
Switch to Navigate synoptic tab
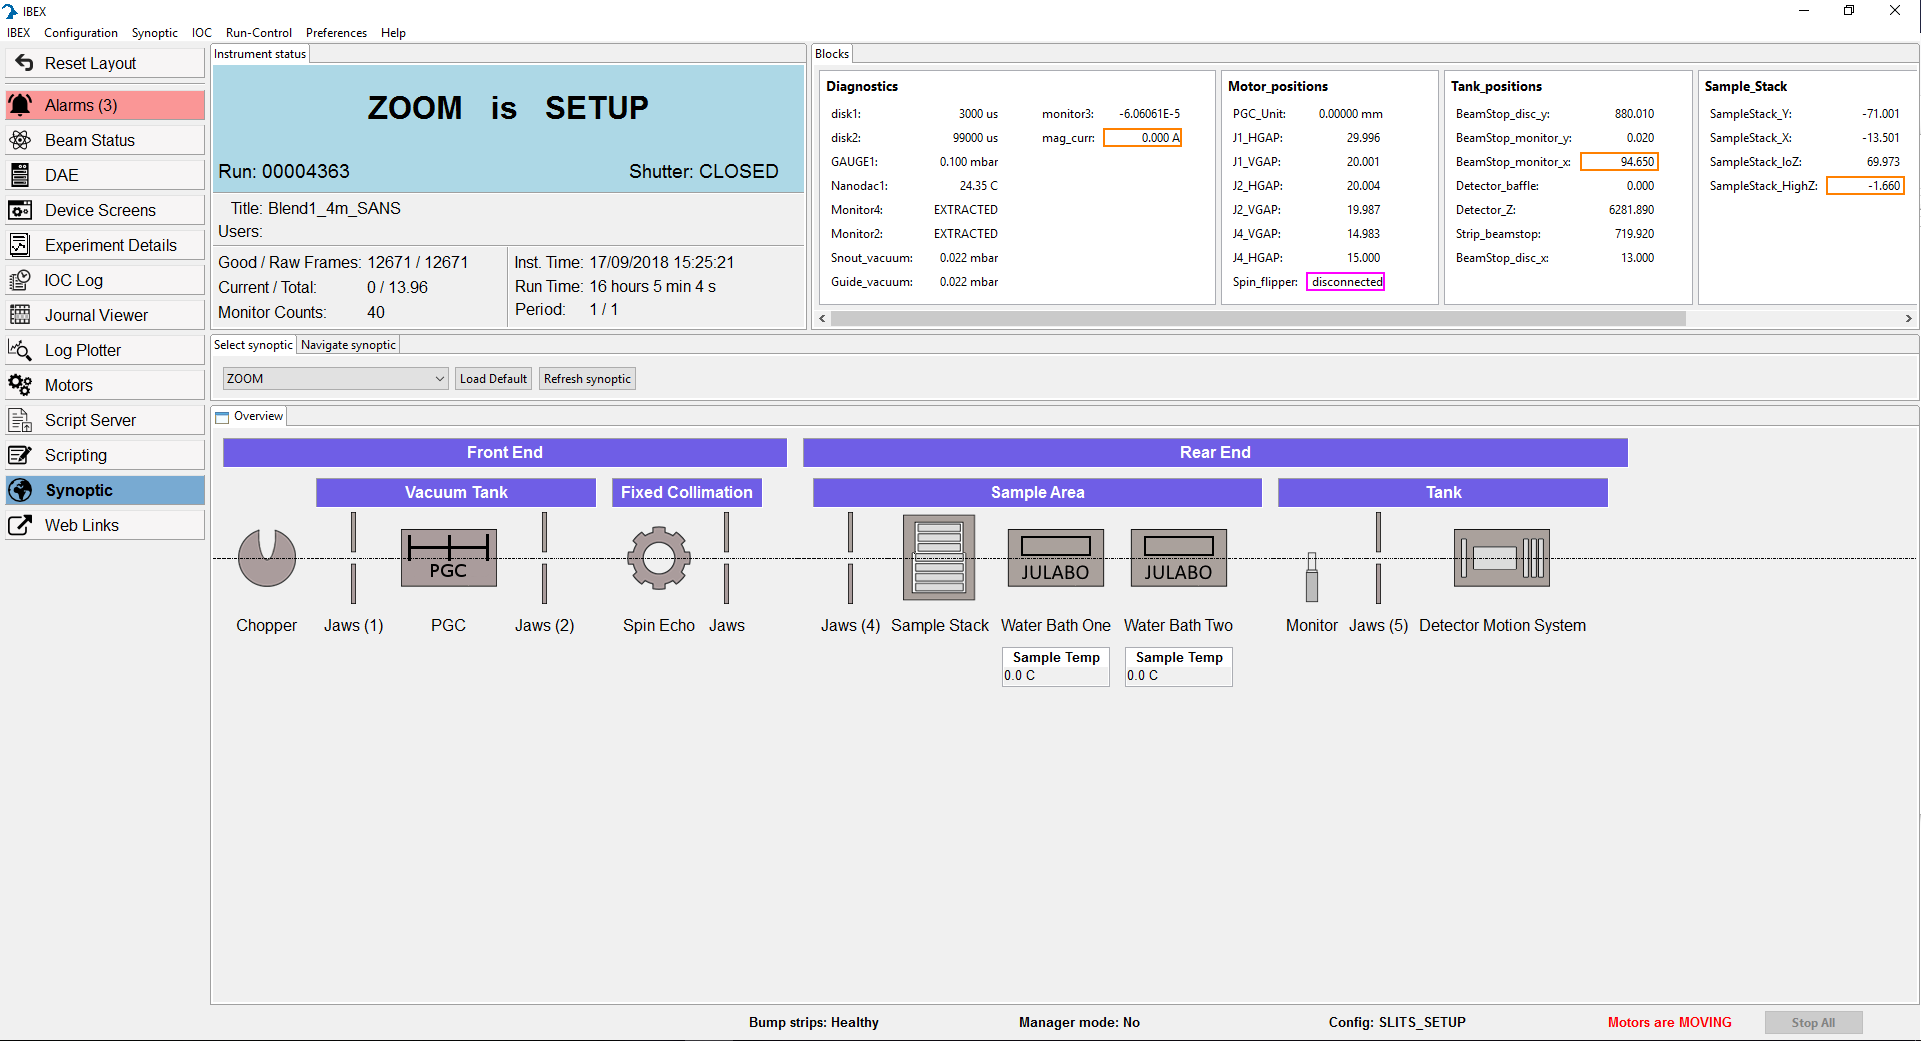coord(348,345)
